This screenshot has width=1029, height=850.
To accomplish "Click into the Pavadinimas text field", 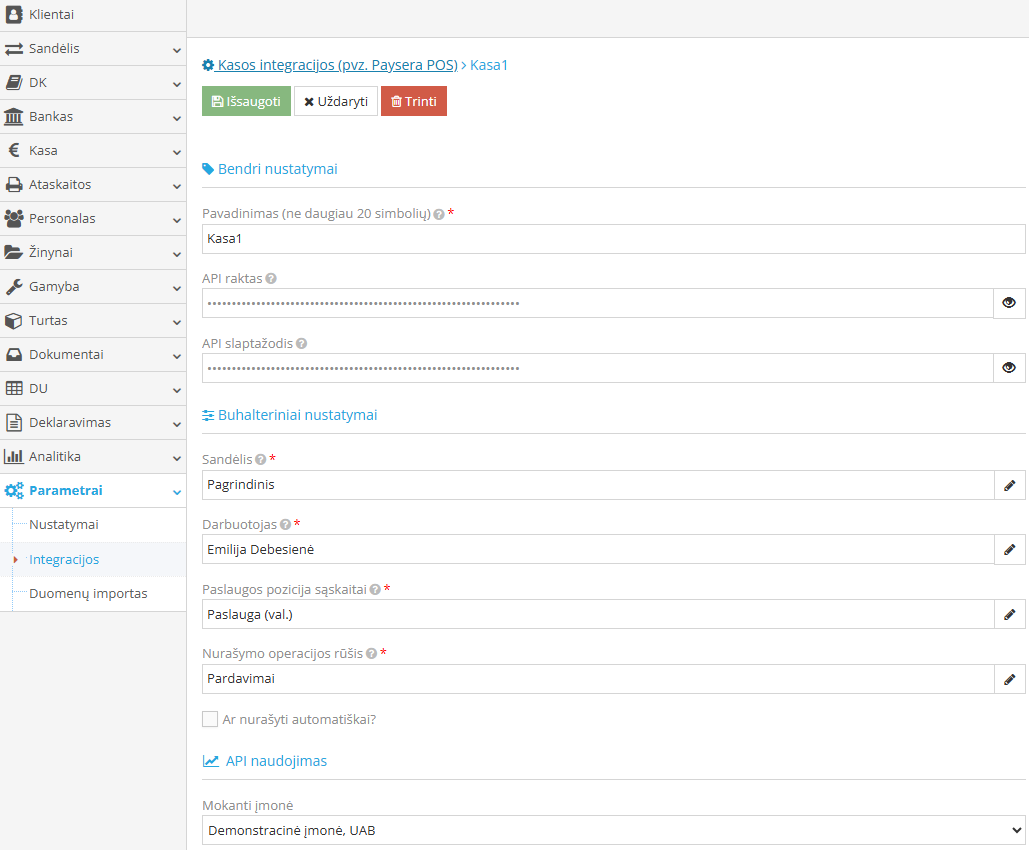I will coord(613,239).
